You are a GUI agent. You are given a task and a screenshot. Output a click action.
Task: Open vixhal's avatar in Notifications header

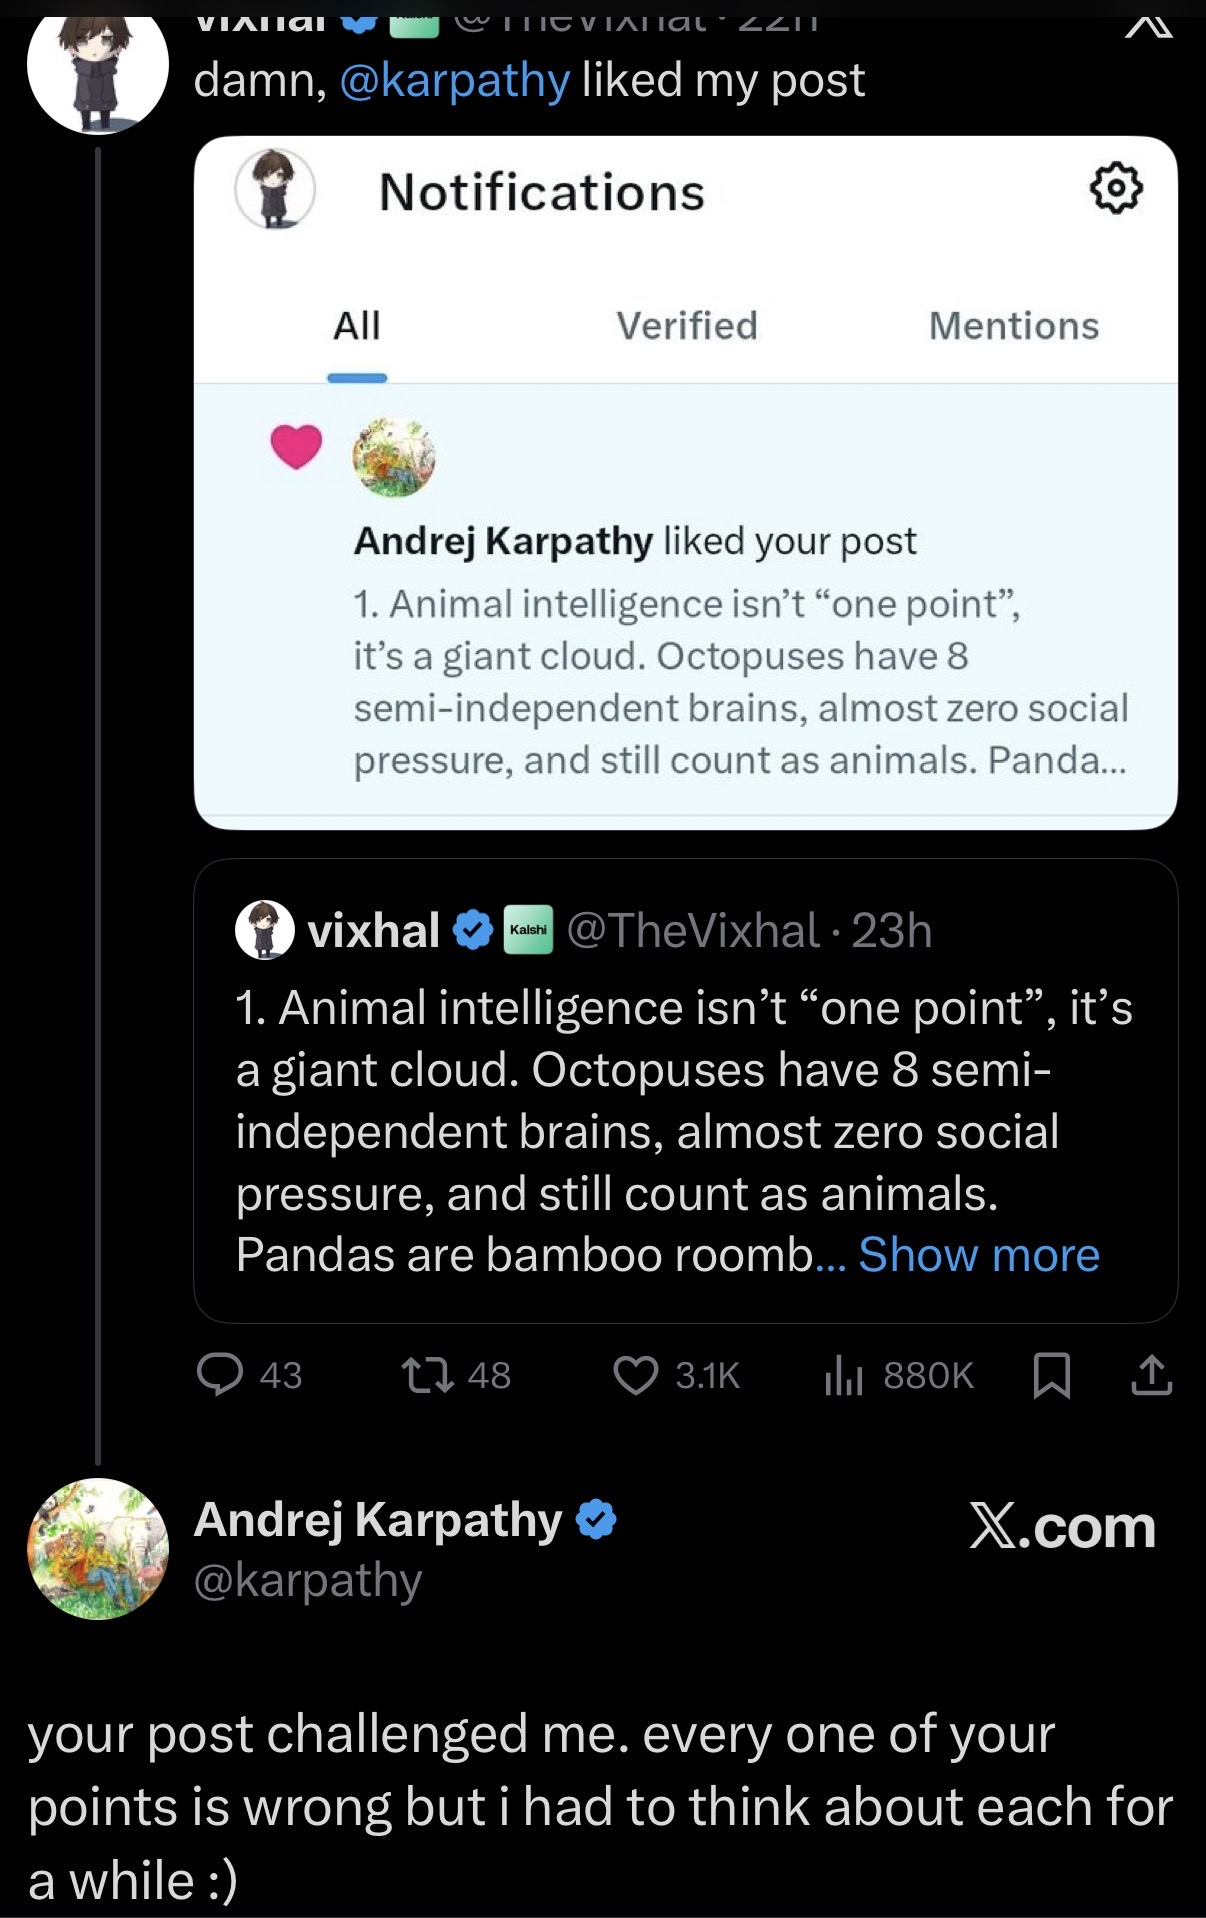pos(275,189)
